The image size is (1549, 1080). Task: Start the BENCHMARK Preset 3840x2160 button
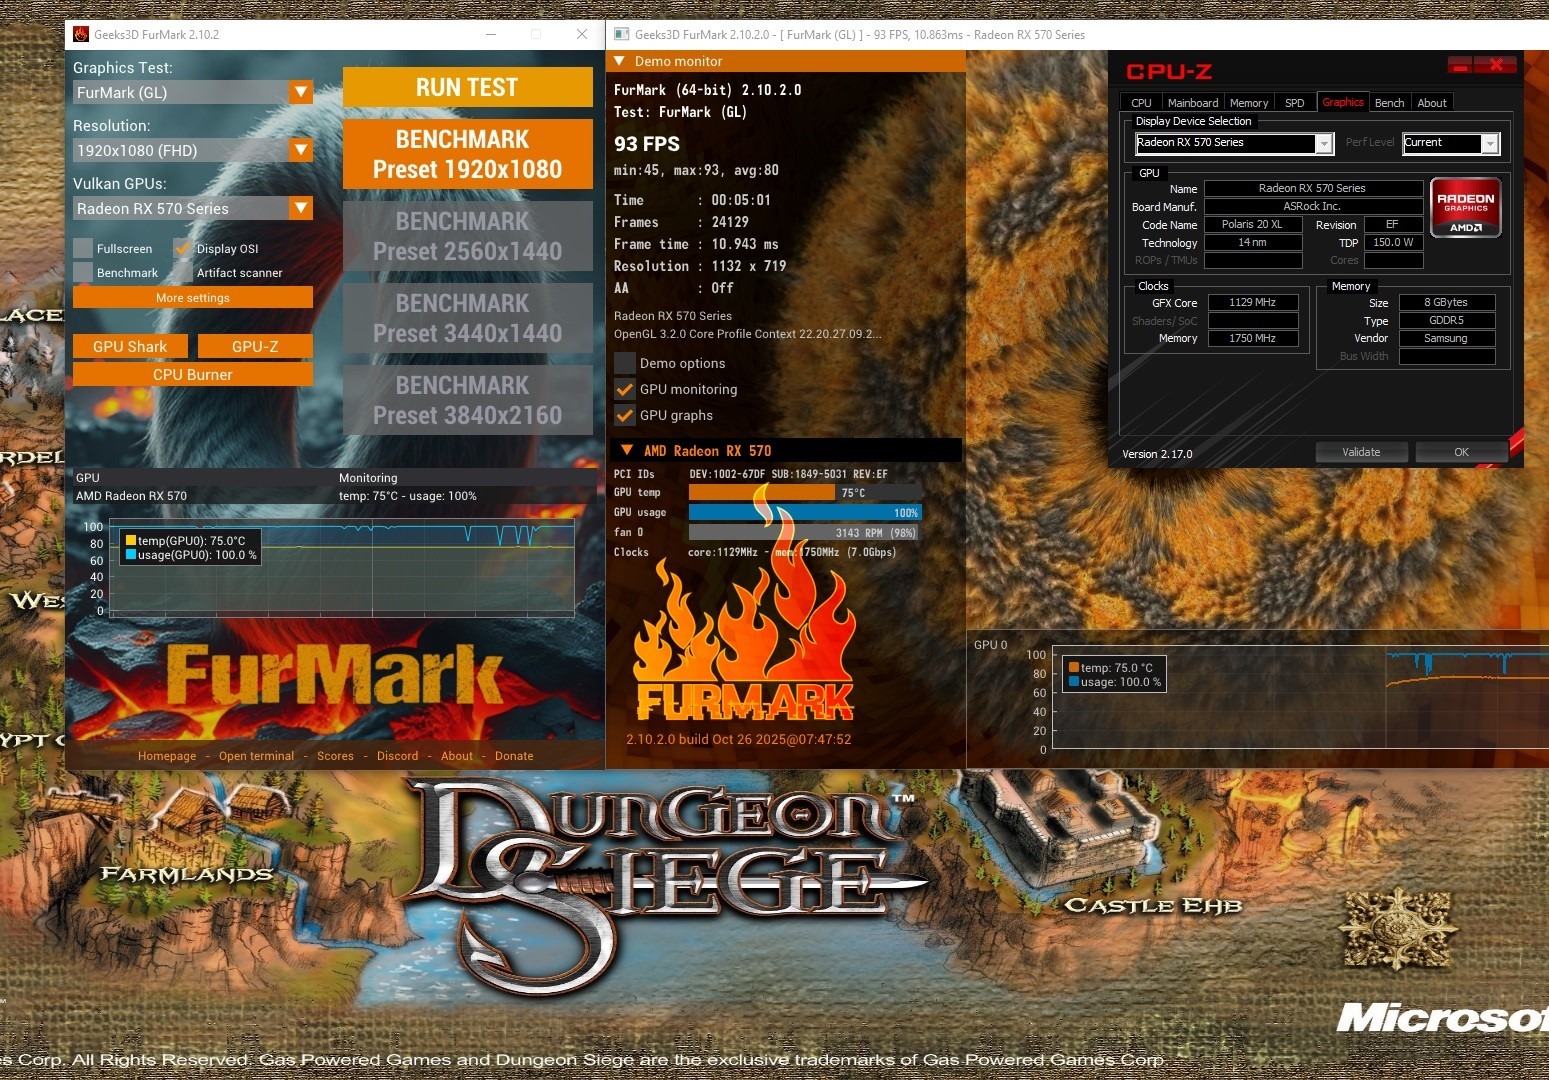tap(467, 400)
